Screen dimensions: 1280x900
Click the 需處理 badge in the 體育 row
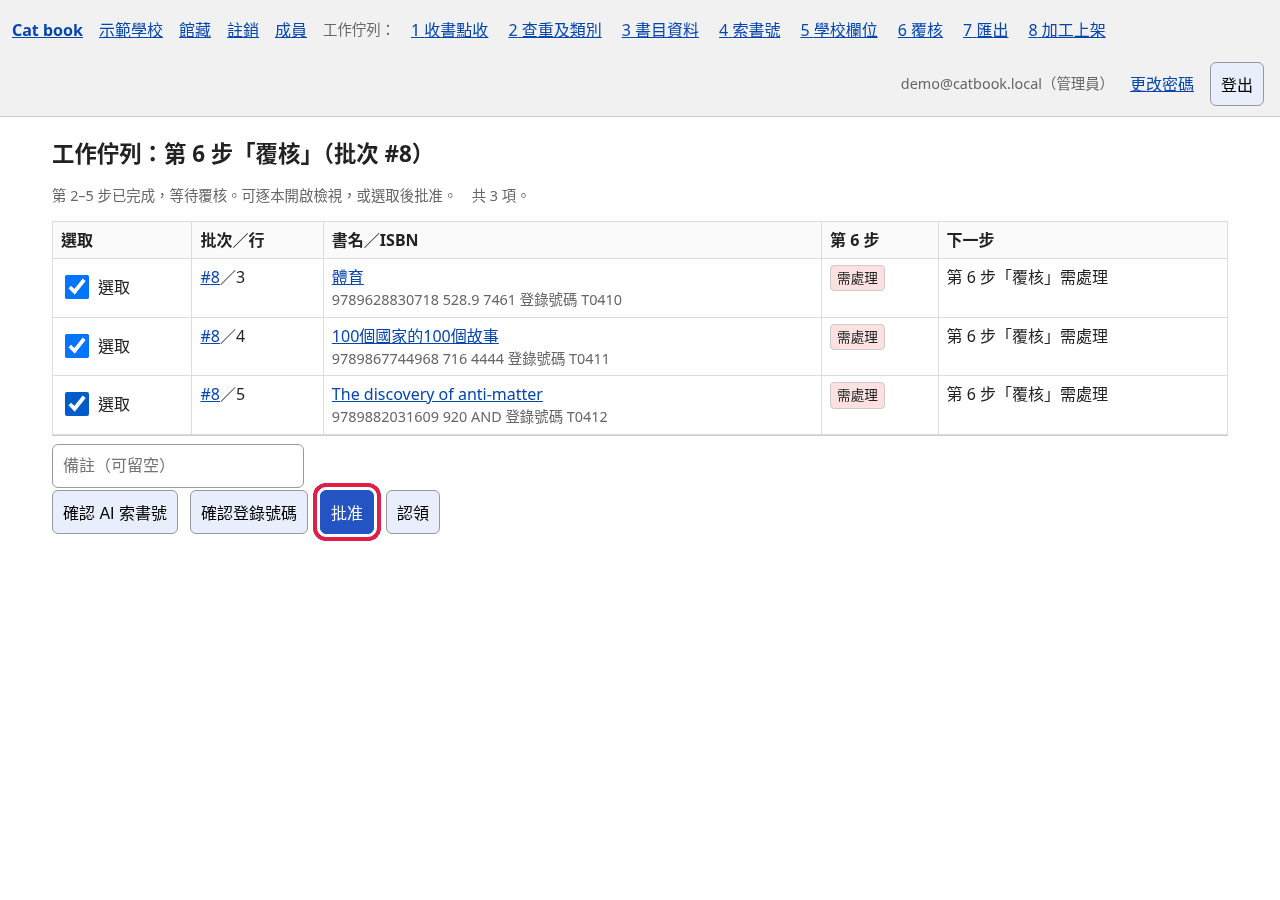tap(857, 278)
